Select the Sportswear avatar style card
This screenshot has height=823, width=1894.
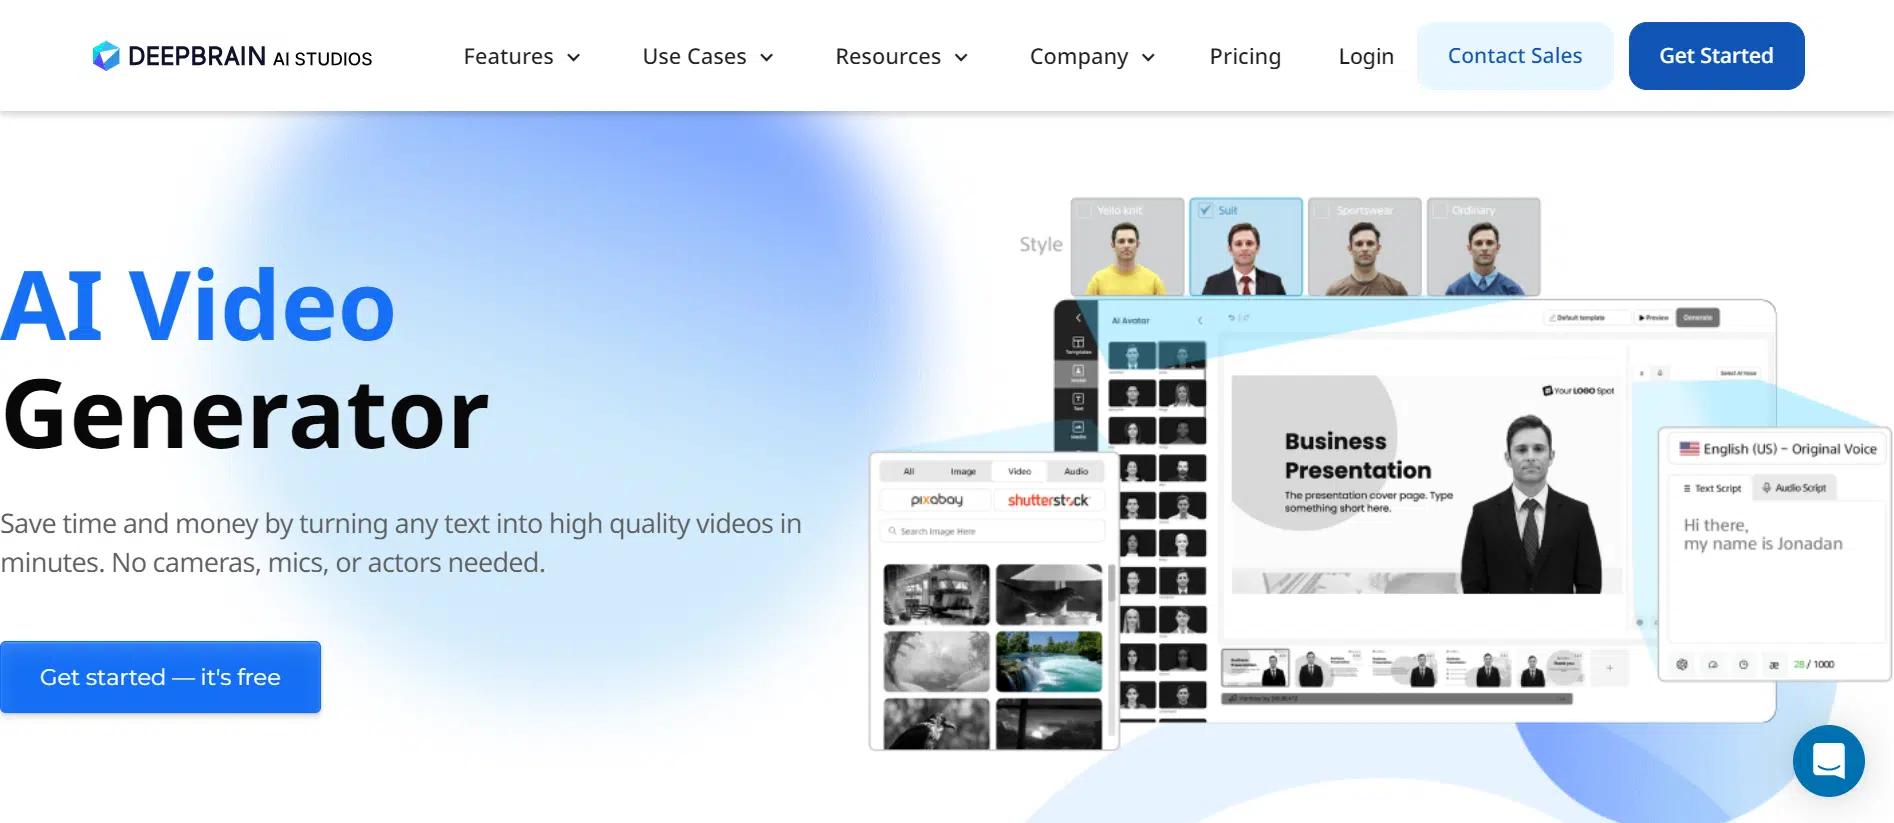tap(1364, 247)
